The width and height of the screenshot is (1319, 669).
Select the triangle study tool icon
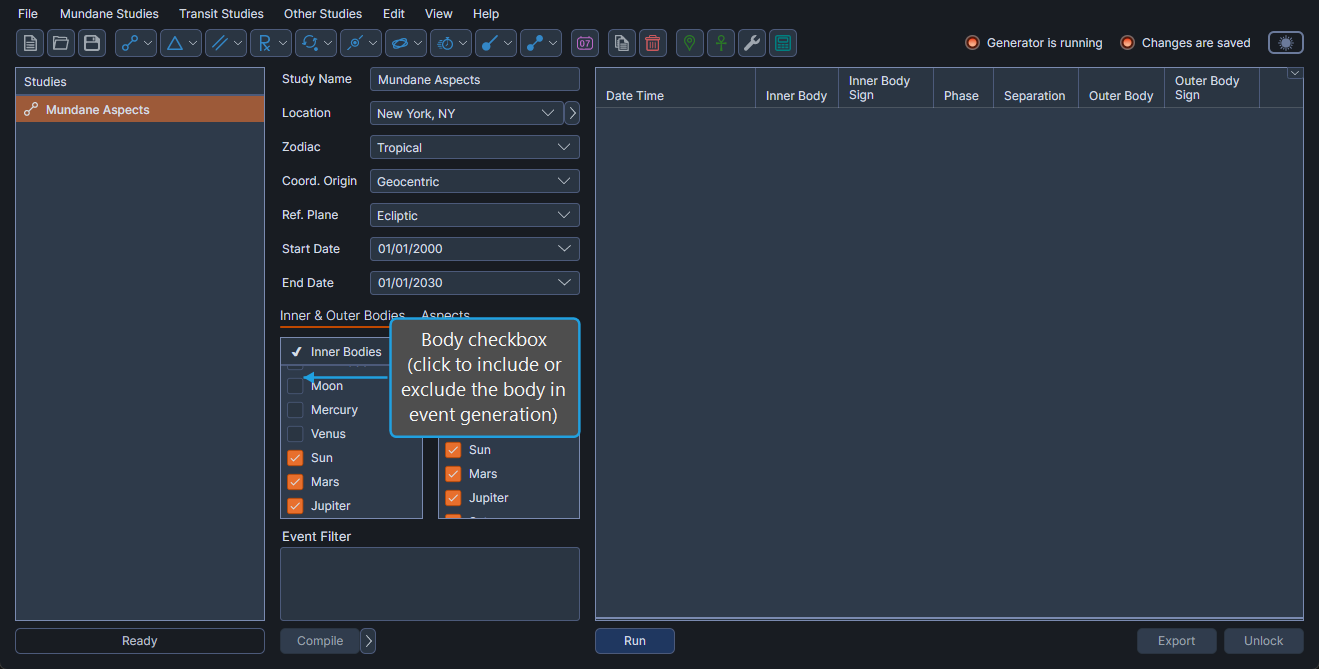[x=174, y=43]
